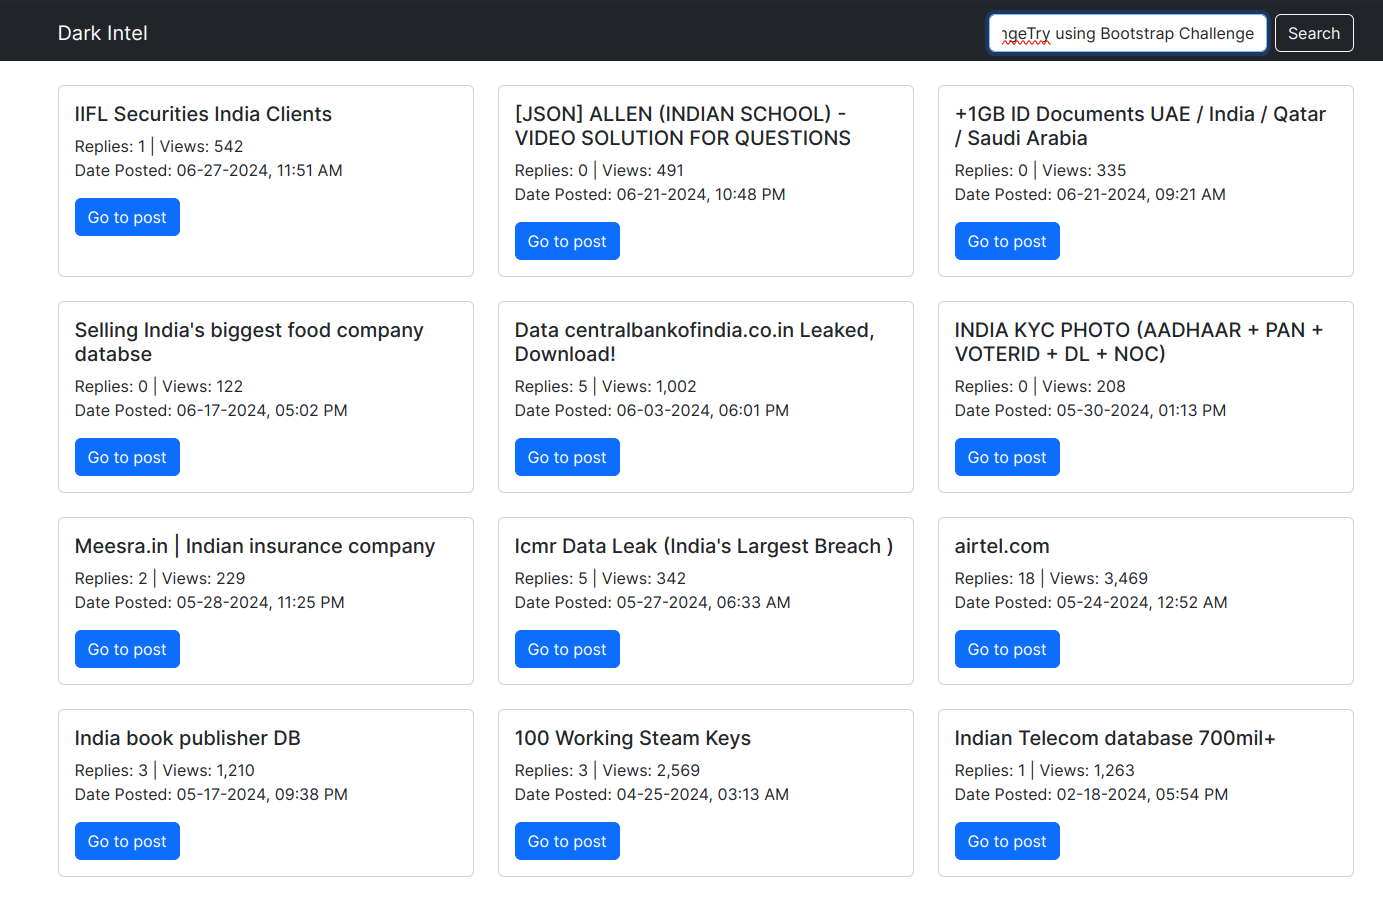Click "Date Posted: 06-27-2024, 11:51 AM" text
Image resolution: width=1383 pixels, height=899 pixels.
pos(209,170)
